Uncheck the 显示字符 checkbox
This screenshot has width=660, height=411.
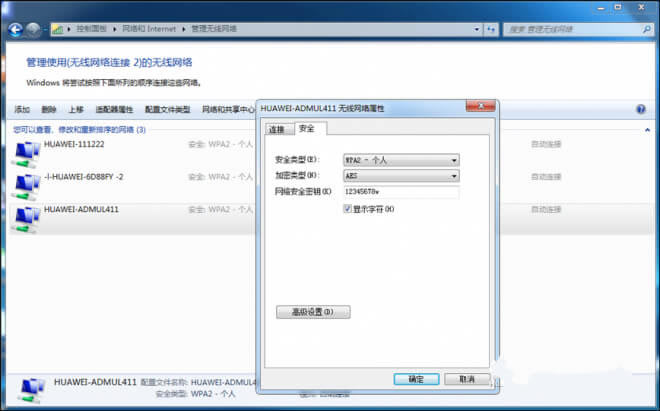(348, 208)
